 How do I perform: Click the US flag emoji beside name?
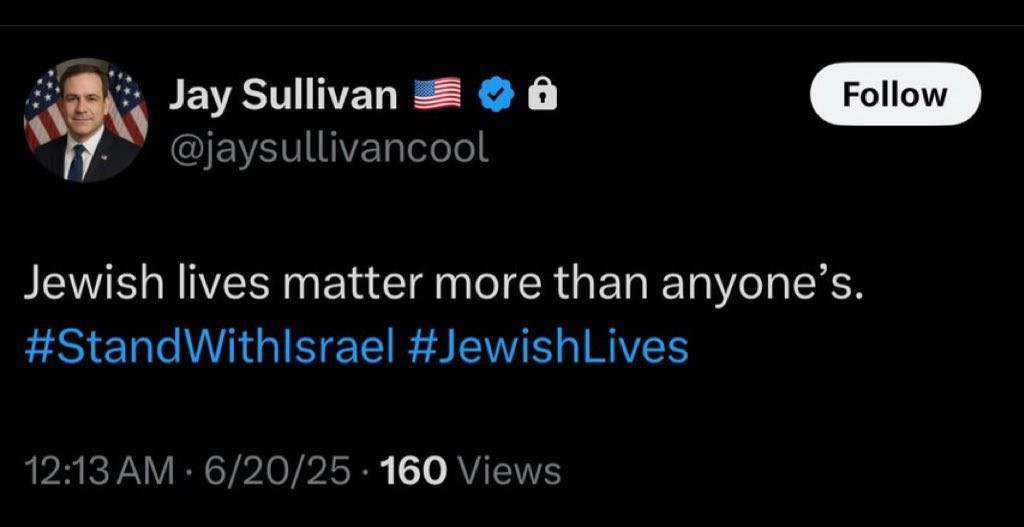[436, 95]
